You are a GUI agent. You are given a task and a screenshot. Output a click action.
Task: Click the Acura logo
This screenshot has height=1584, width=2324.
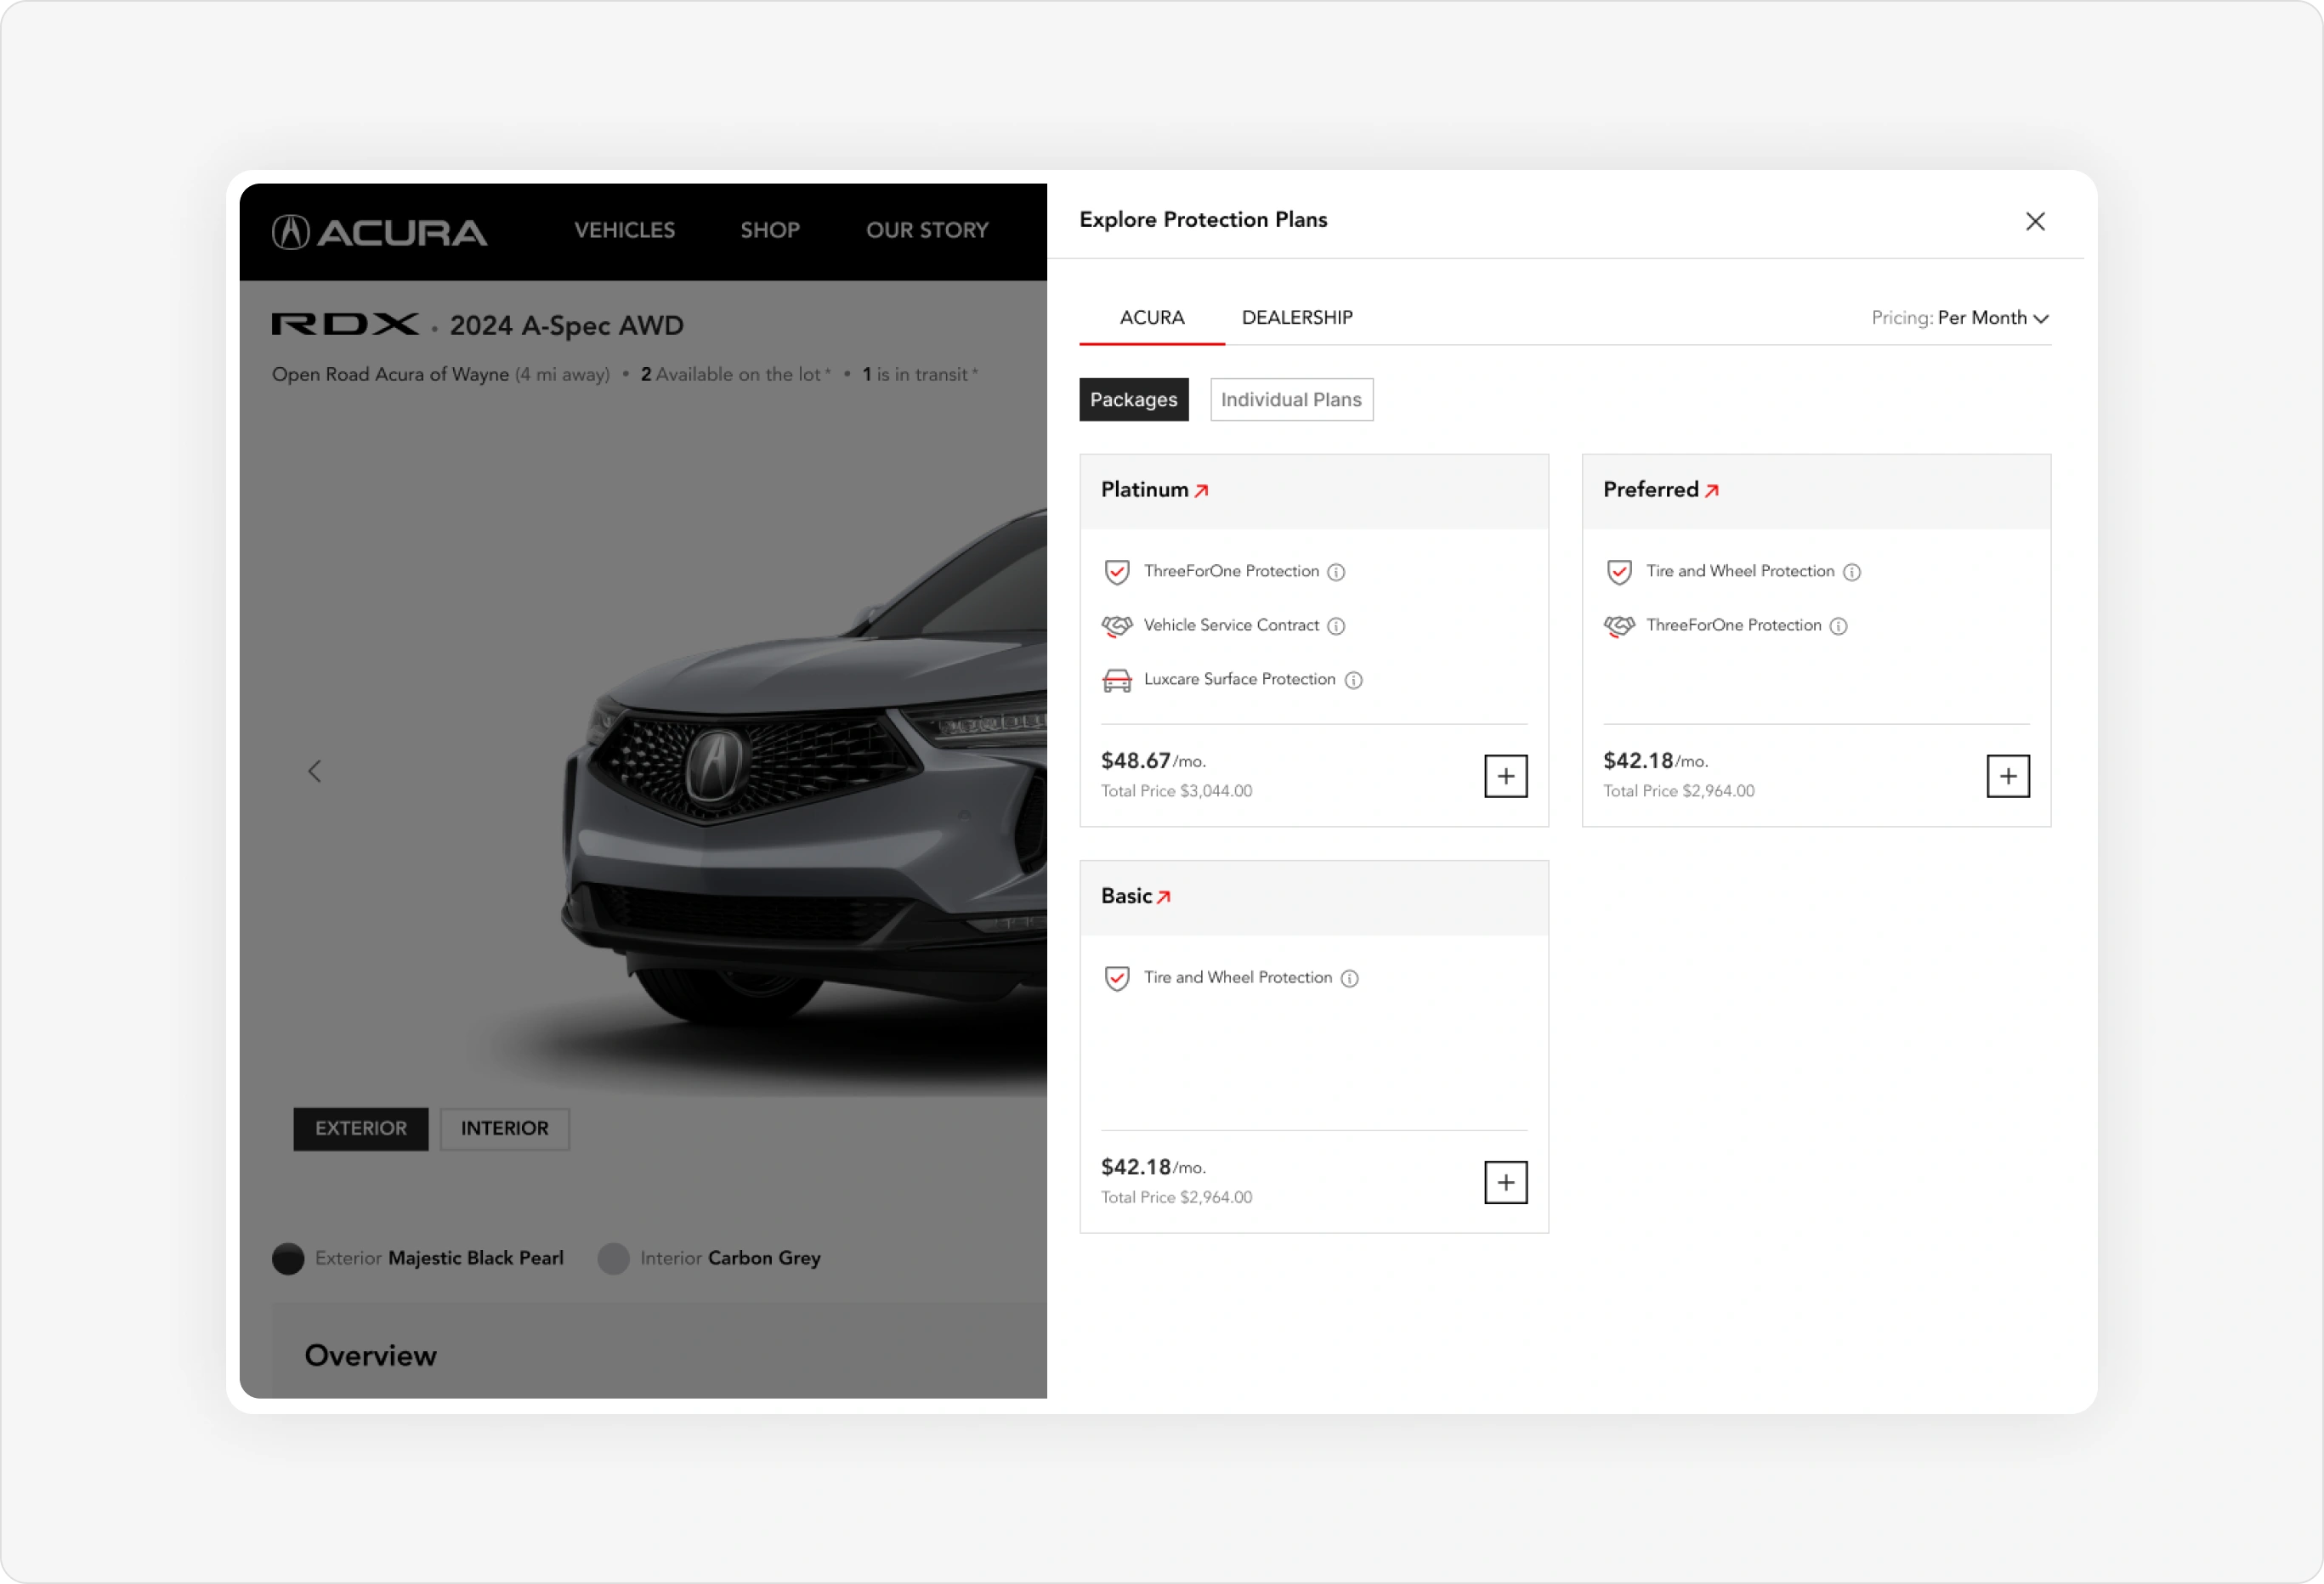pos(379,232)
